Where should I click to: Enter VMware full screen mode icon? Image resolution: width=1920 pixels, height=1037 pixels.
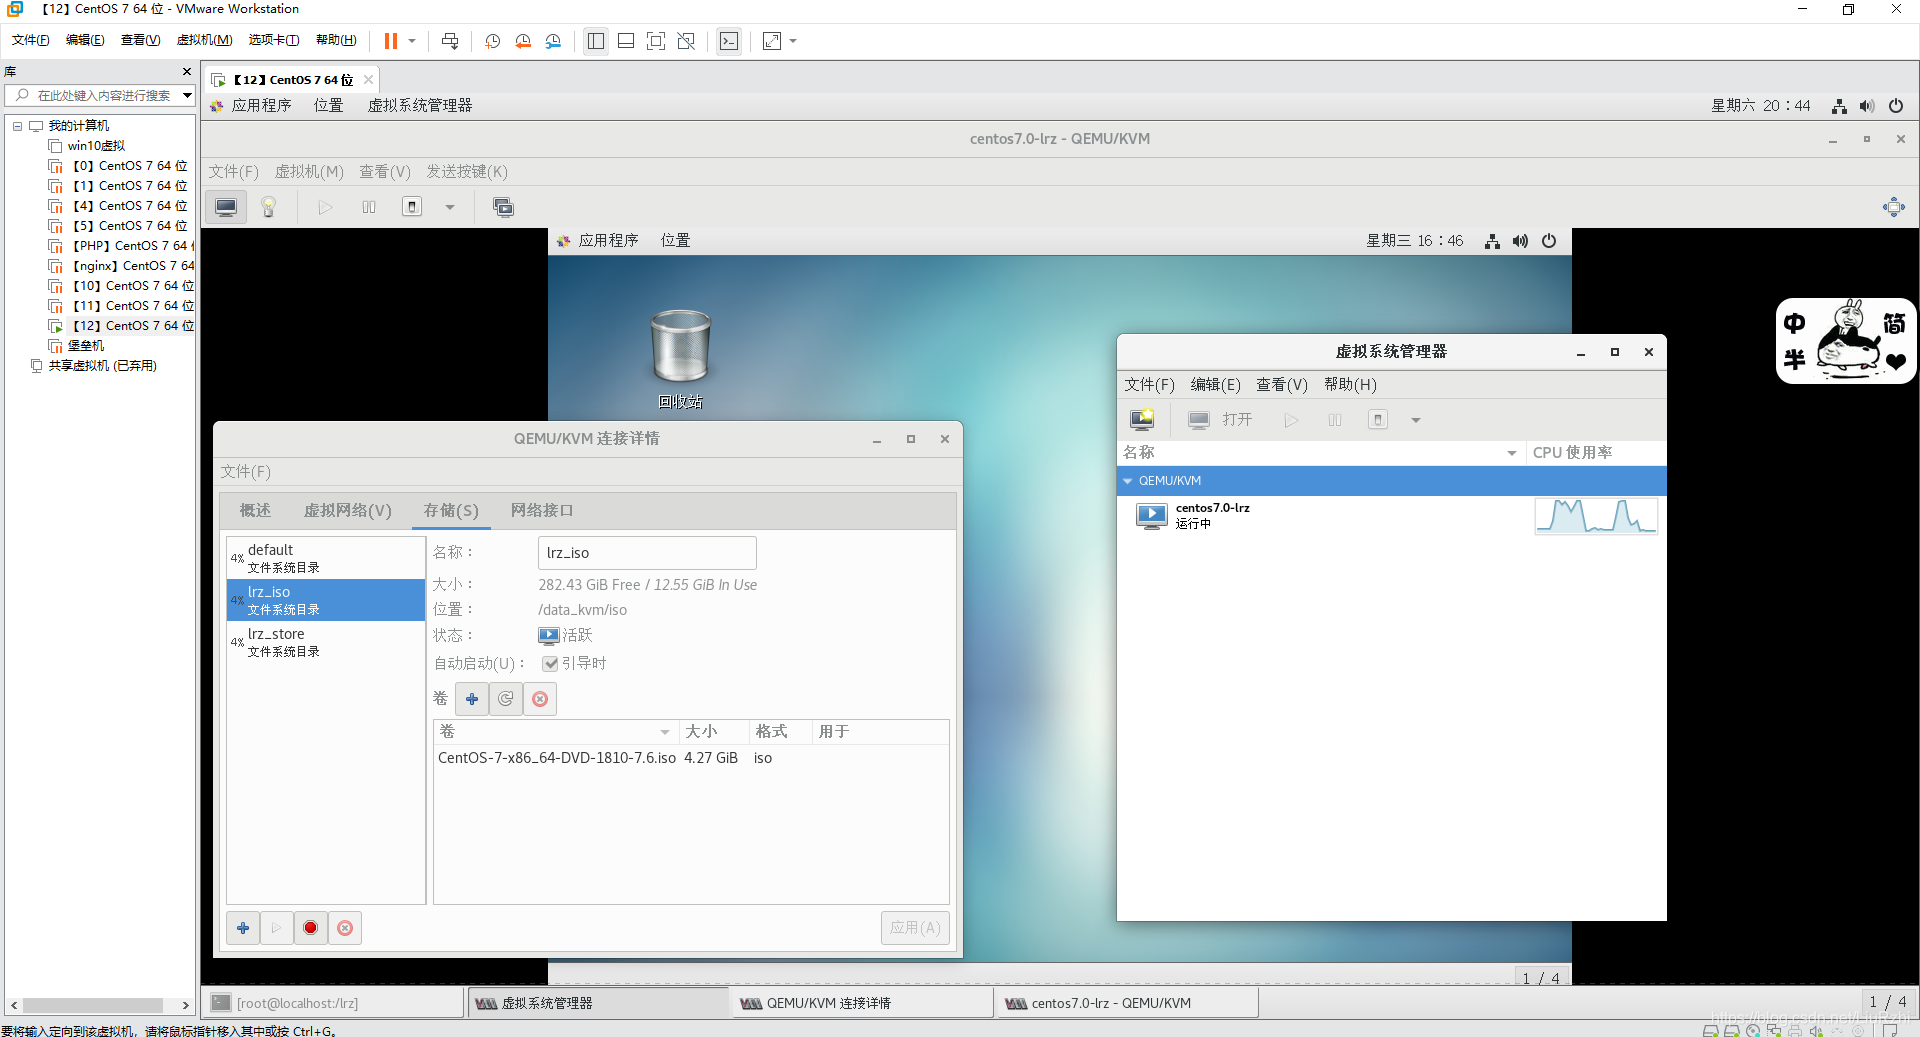656,41
